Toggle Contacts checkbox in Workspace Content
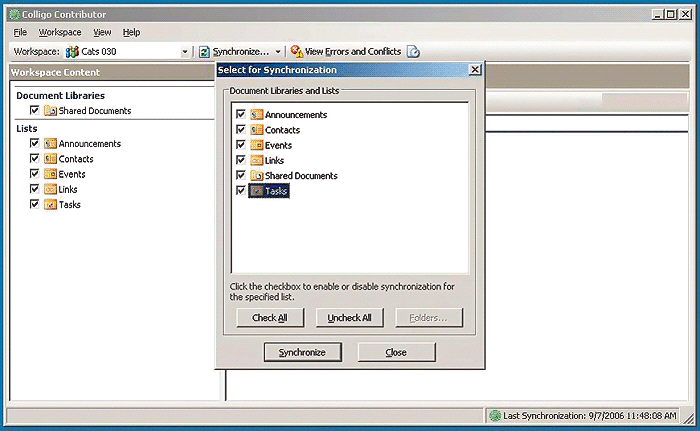700x431 pixels. [x=34, y=158]
